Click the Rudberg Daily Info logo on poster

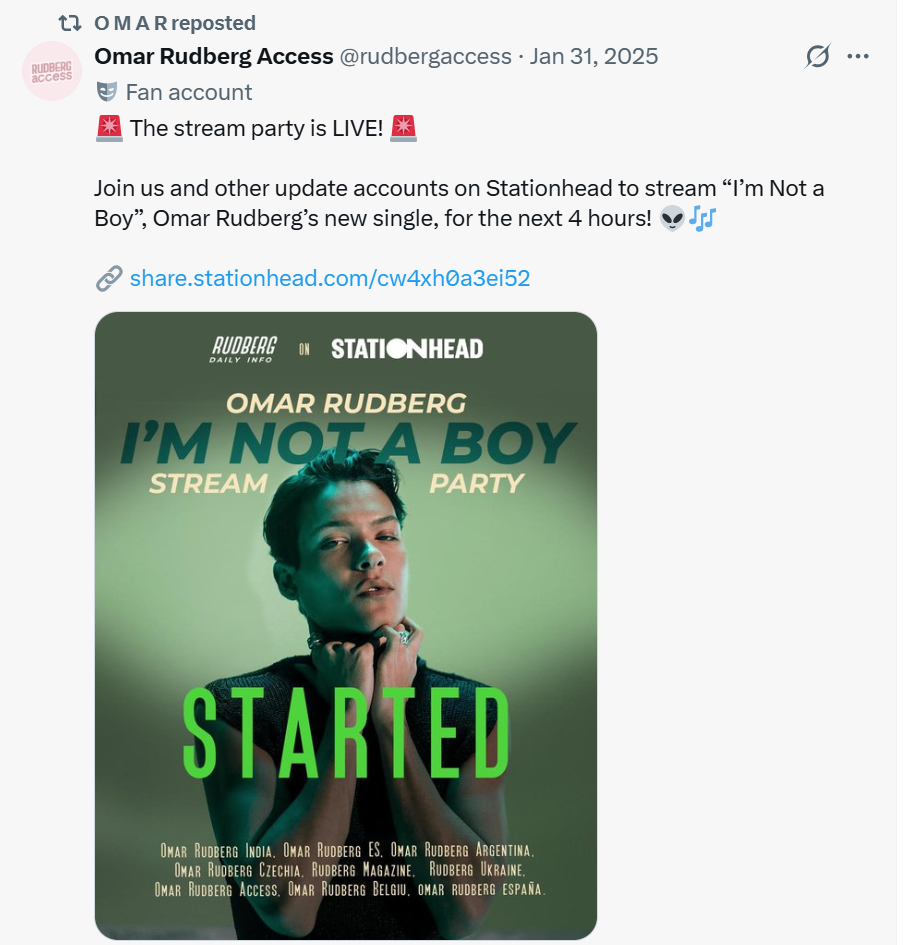(245, 348)
